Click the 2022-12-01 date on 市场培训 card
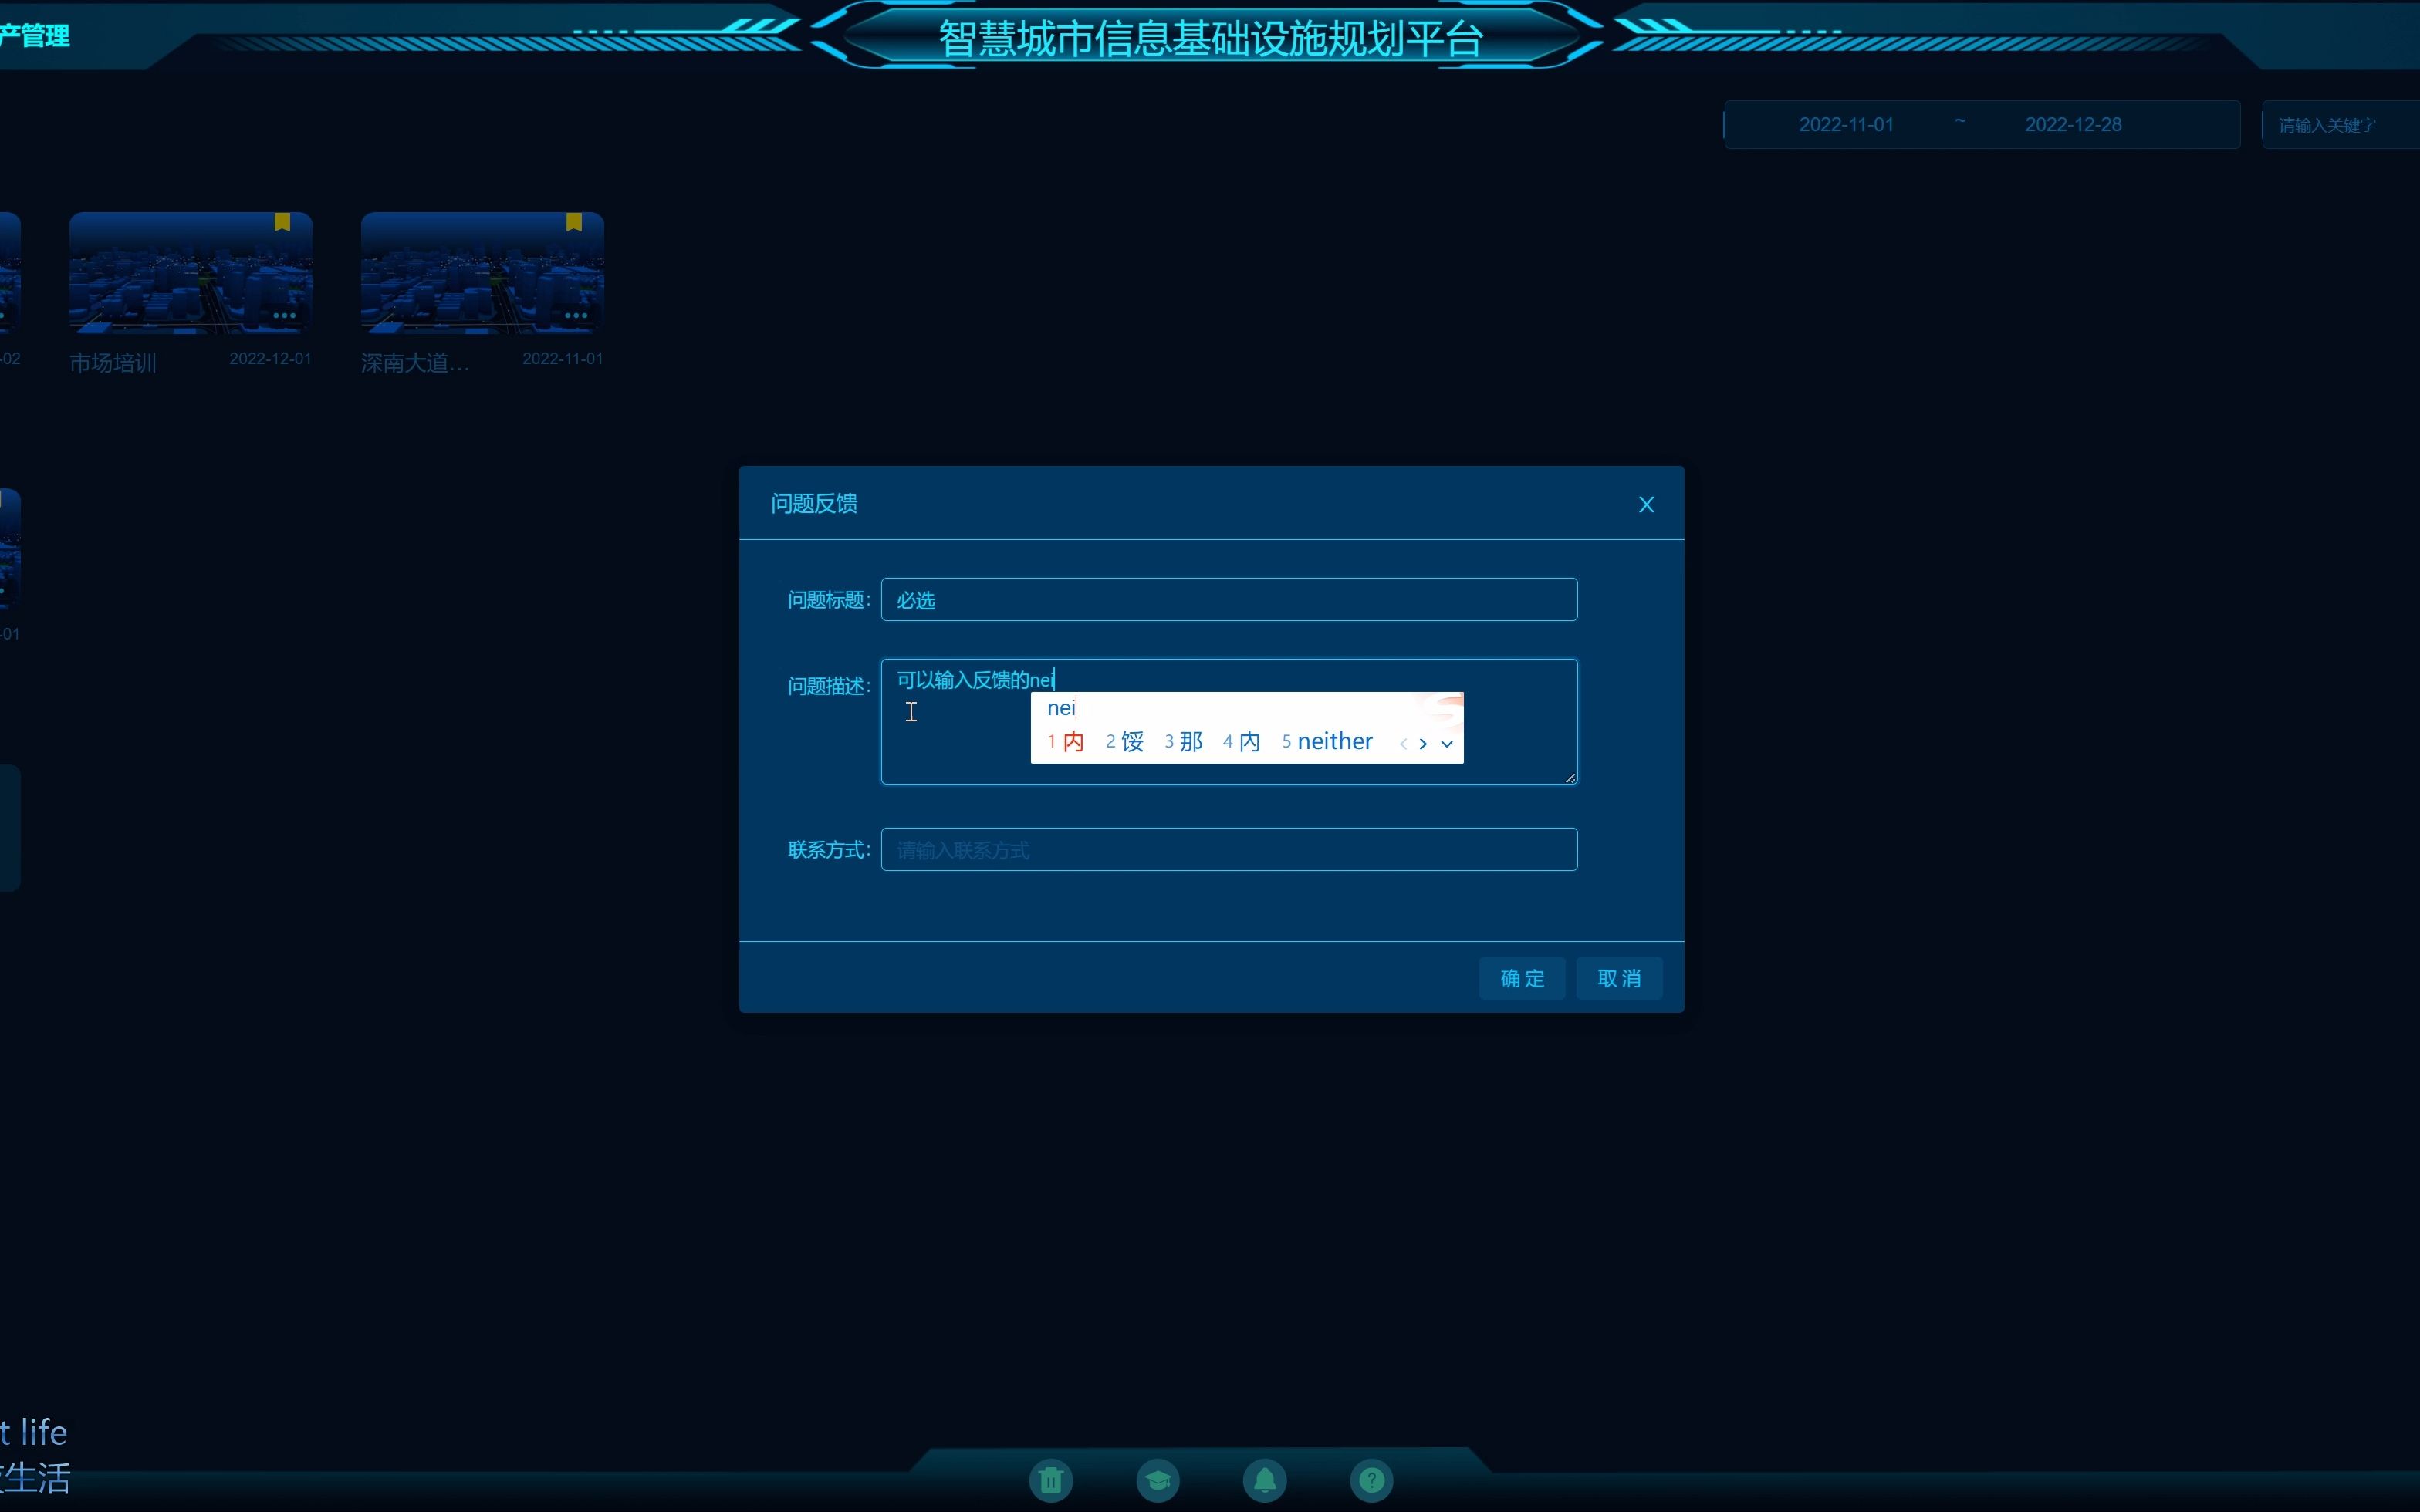Image resolution: width=2420 pixels, height=1512 pixels. [x=270, y=359]
